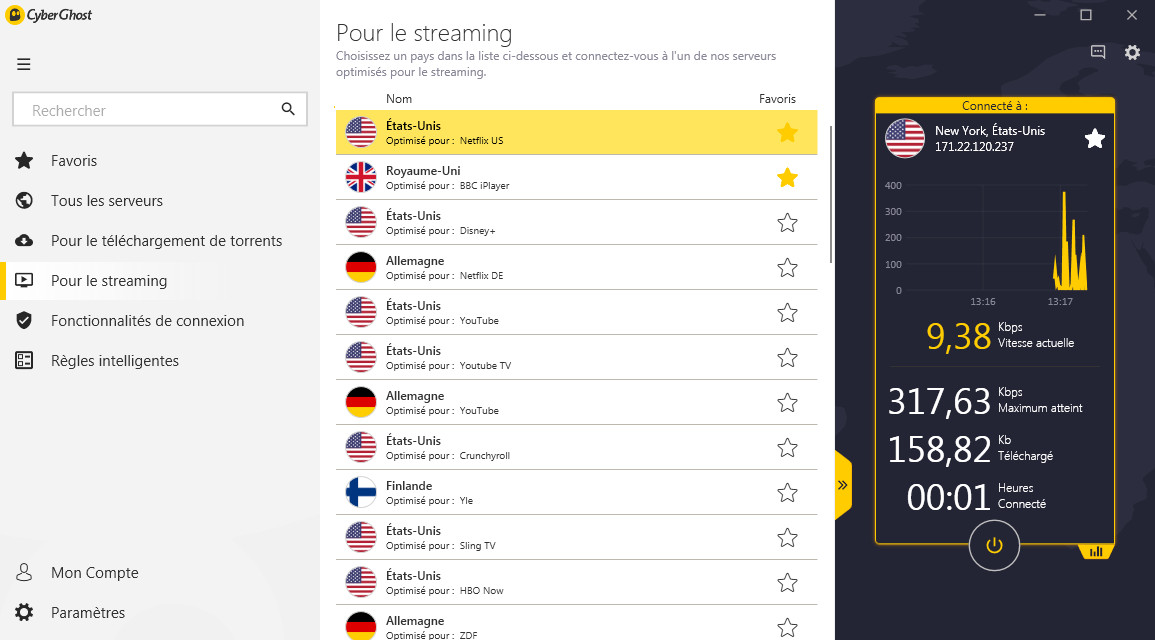Click the Finland flag icon
1155x640 pixels.
(361, 493)
